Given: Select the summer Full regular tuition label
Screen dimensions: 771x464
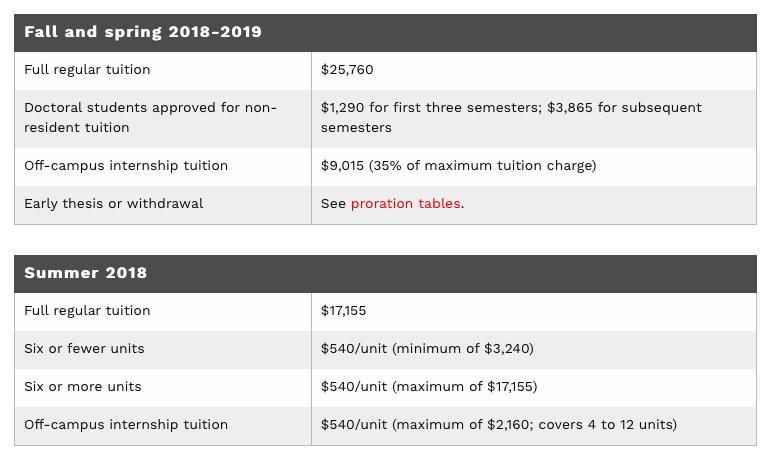Looking at the screenshot, I should pos(87,311).
